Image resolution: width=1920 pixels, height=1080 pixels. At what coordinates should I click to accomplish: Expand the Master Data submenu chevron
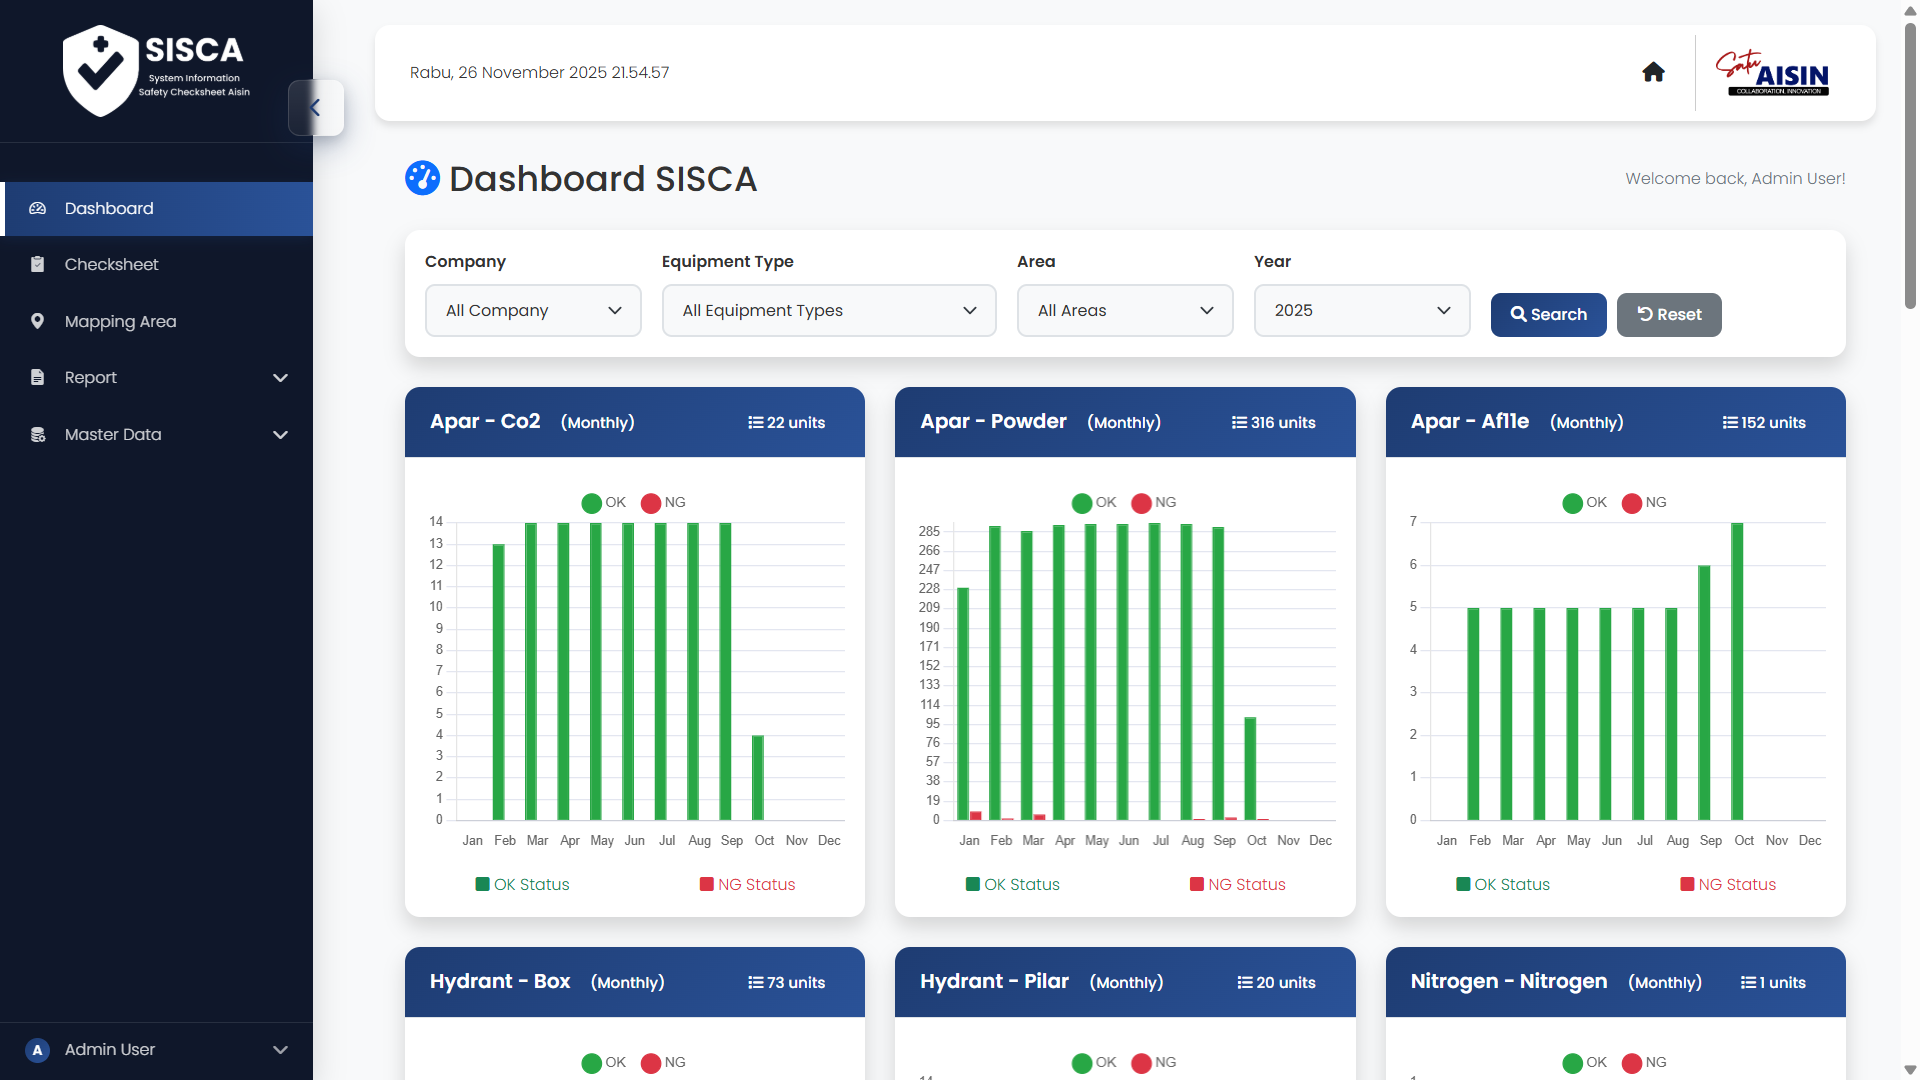[281, 435]
